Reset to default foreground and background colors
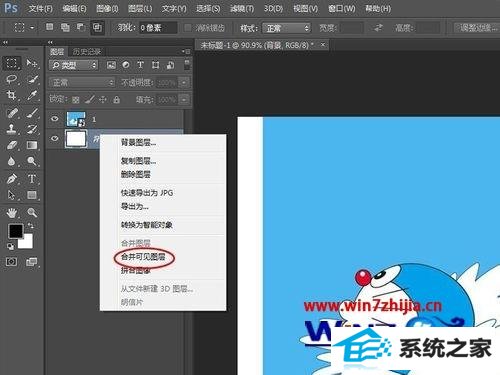This screenshot has height=375, width=500. pos(11,247)
